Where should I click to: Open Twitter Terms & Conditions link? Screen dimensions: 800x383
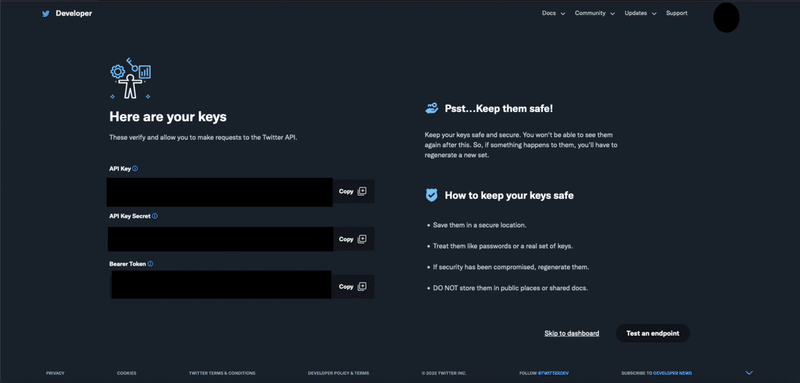point(222,373)
